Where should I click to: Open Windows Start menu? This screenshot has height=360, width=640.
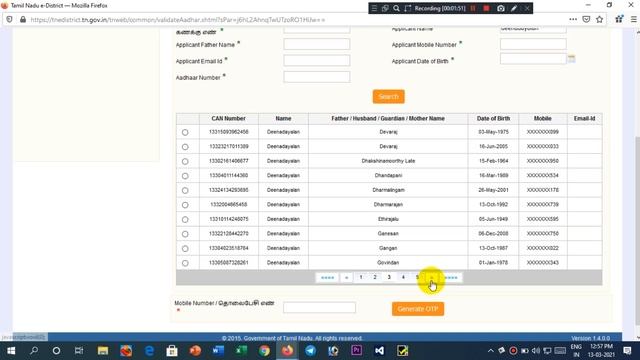11,351
